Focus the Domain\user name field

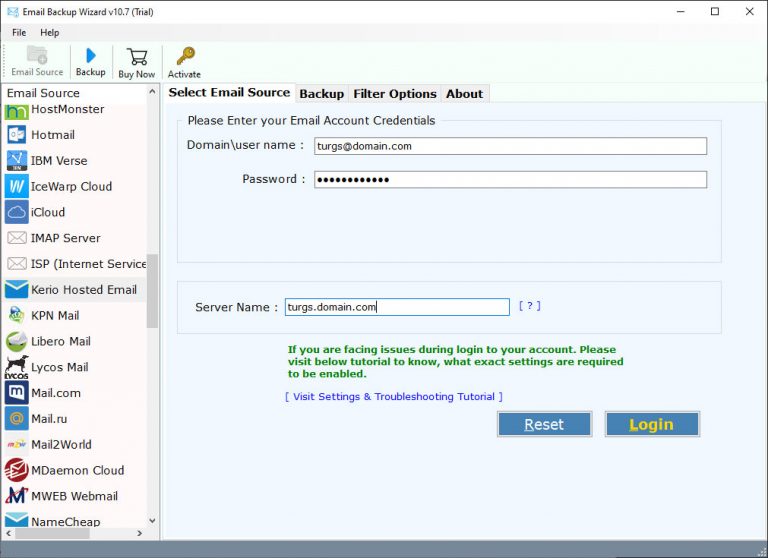(510, 146)
